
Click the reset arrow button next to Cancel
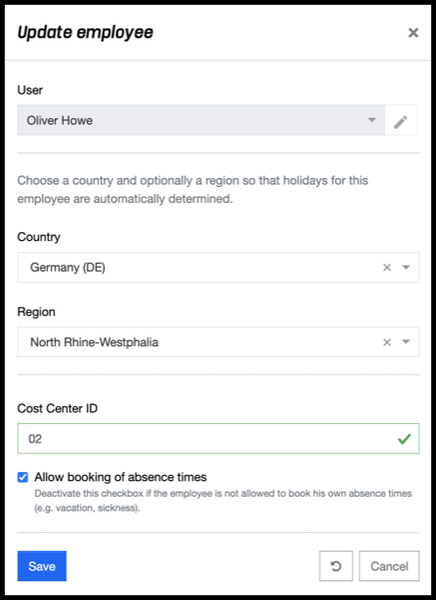(336, 566)
